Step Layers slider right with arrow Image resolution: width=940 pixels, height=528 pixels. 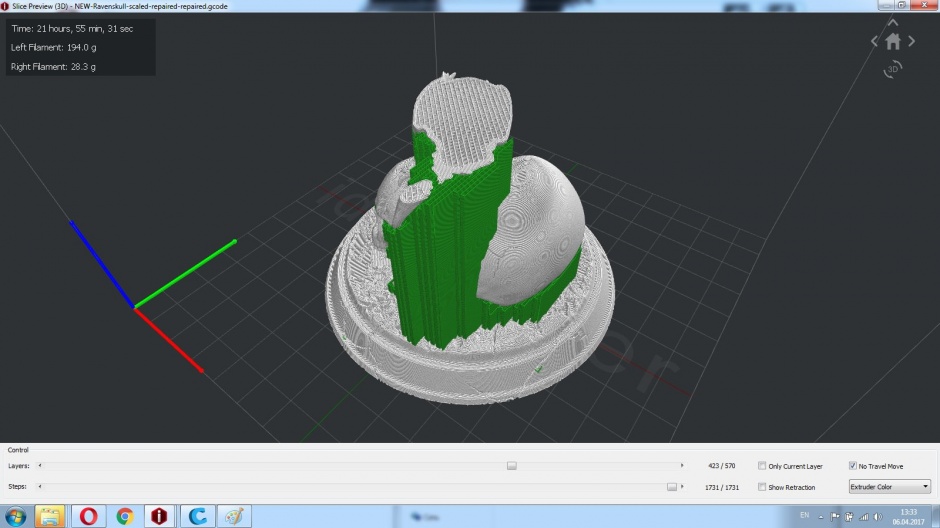[682, 466]
